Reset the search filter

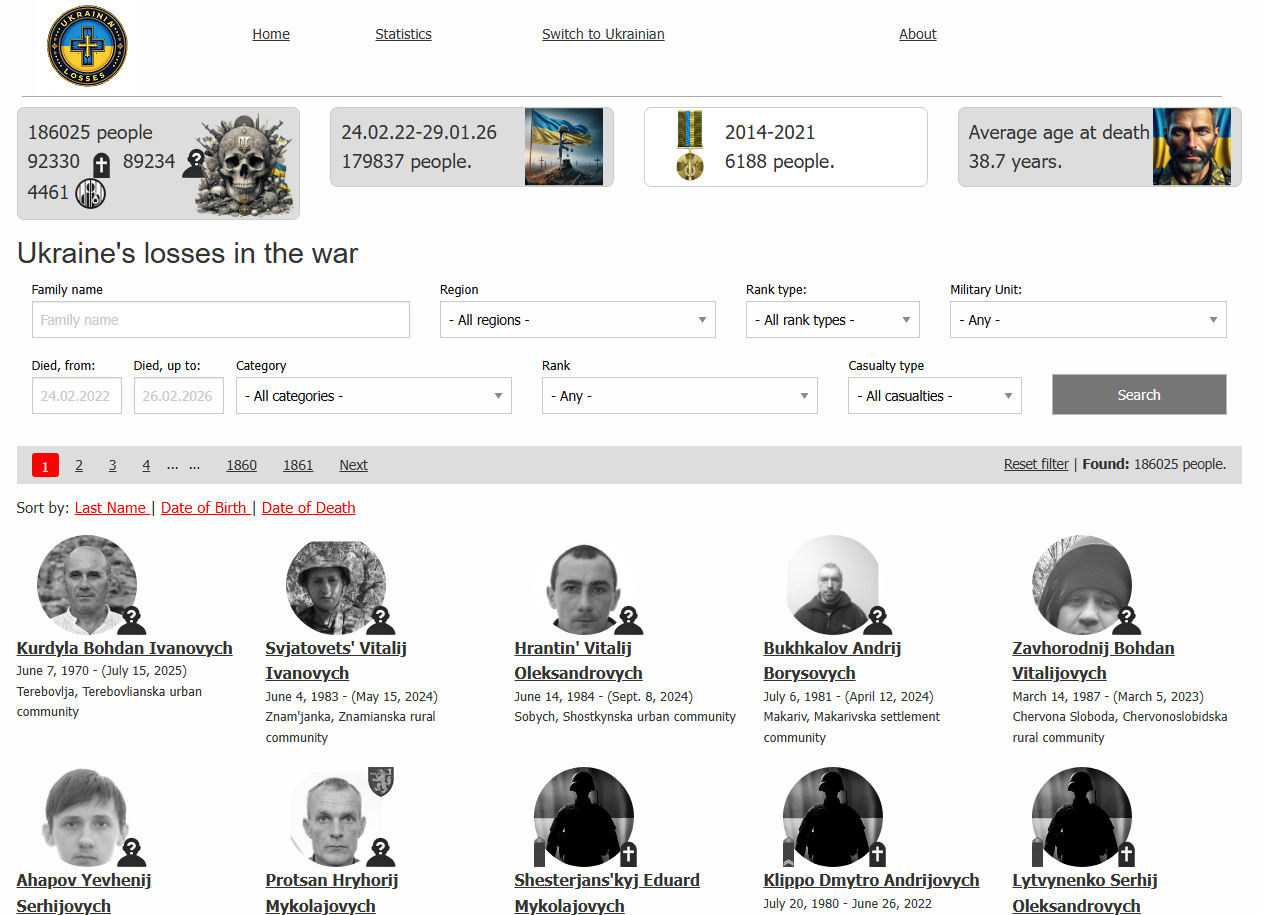(1036, 464)
